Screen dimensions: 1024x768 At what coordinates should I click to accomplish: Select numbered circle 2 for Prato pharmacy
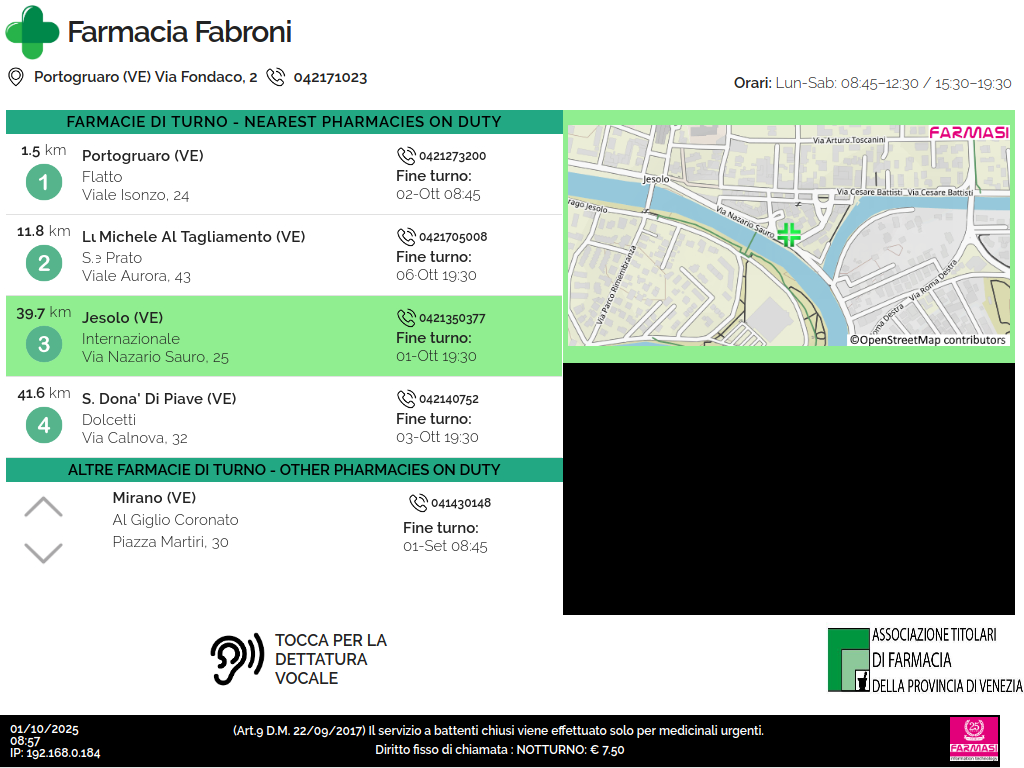(43, 263)
